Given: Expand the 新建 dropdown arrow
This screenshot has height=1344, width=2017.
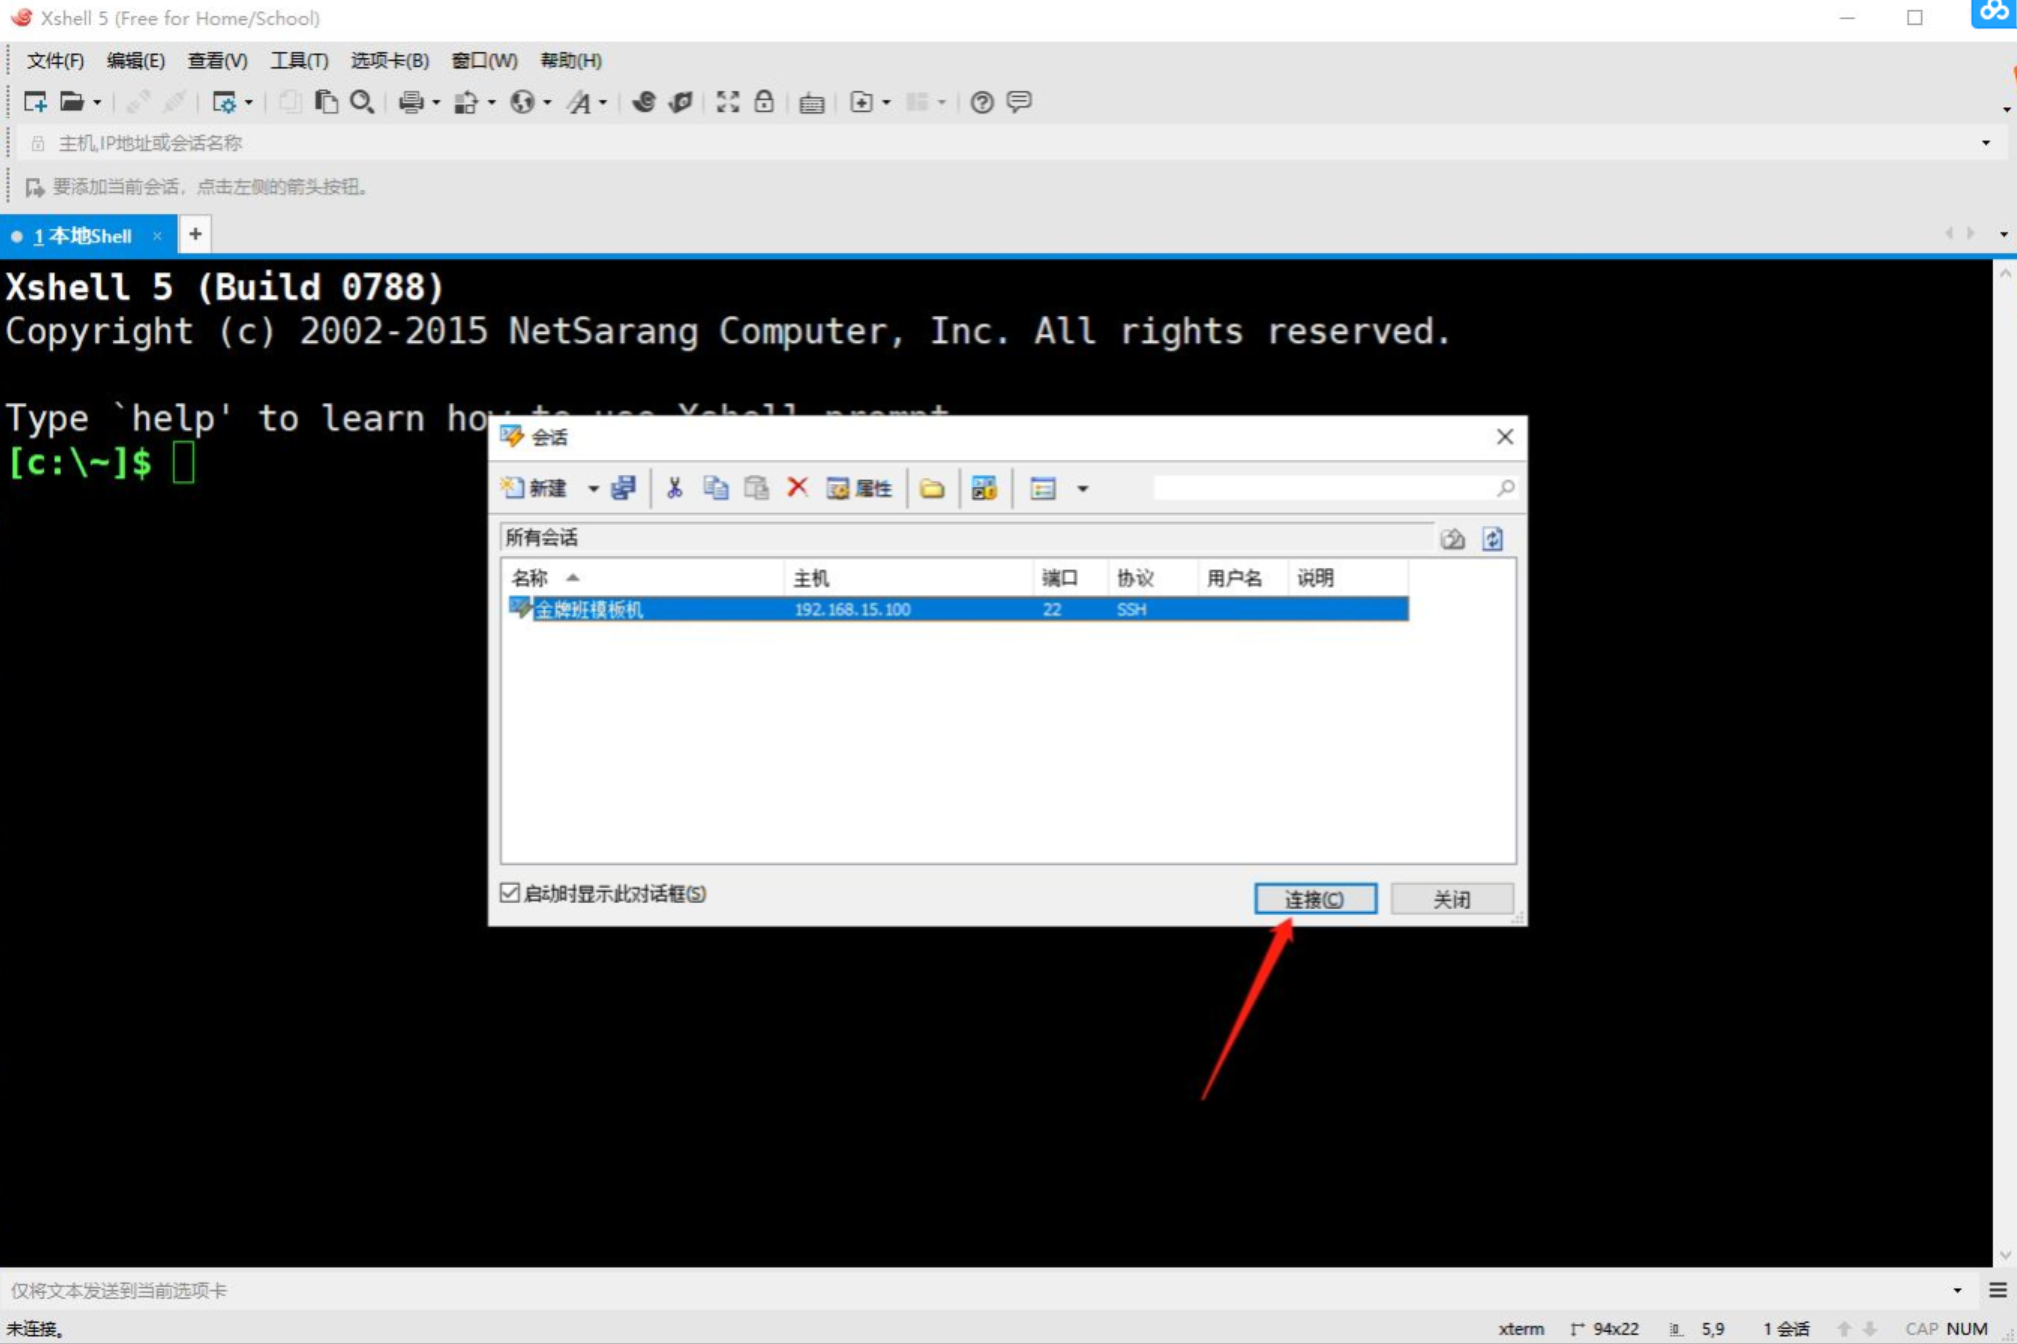Looking at the screenshot, I should (593, 489).
